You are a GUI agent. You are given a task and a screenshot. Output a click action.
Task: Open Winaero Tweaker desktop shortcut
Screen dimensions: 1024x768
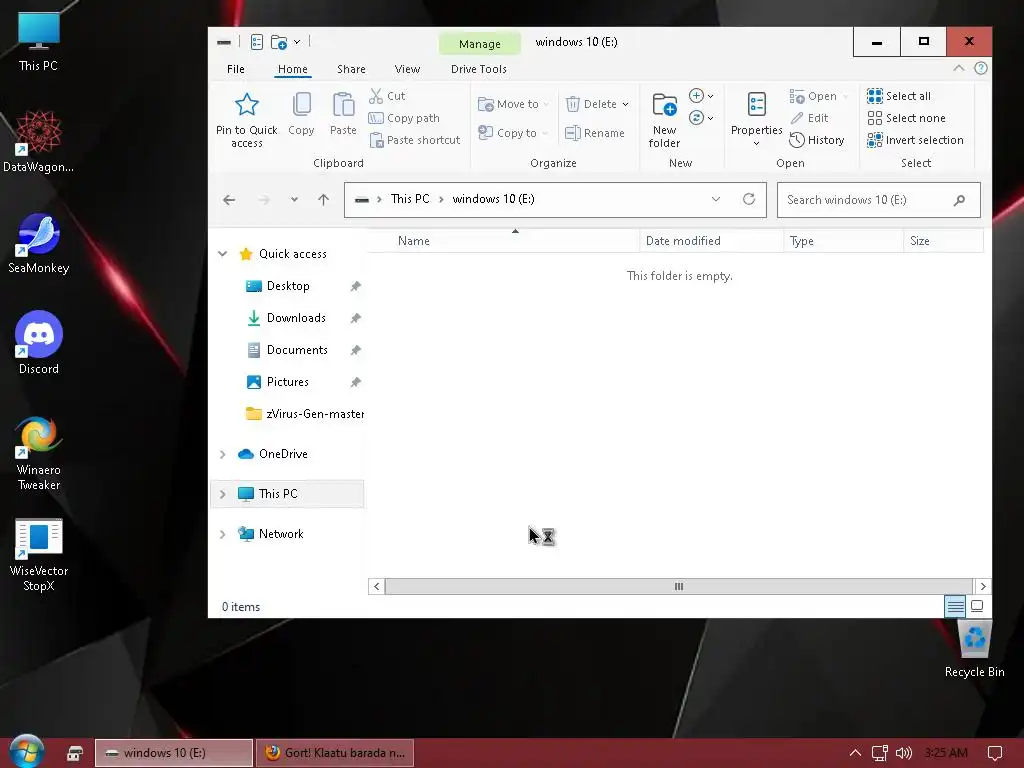[39, 453]
